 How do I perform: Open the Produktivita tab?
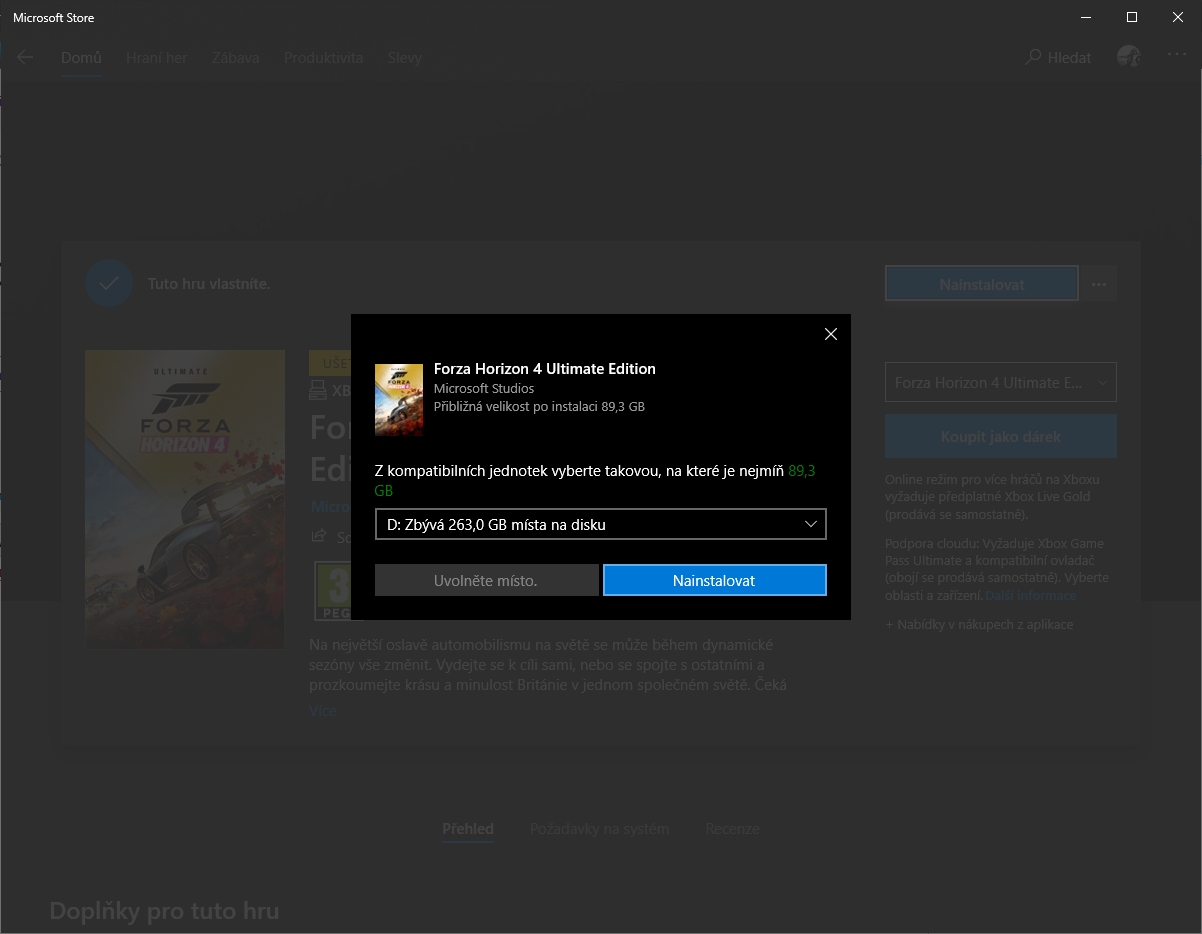(x=323, y=57)
